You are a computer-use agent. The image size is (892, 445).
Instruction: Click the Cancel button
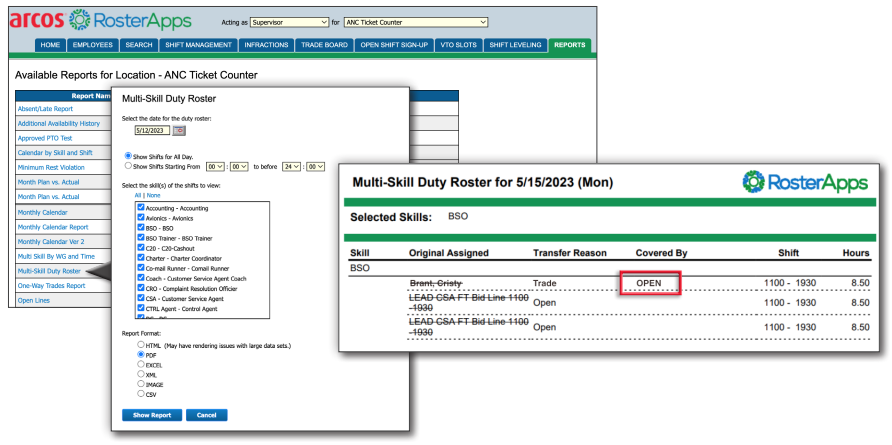click(207, 415)
